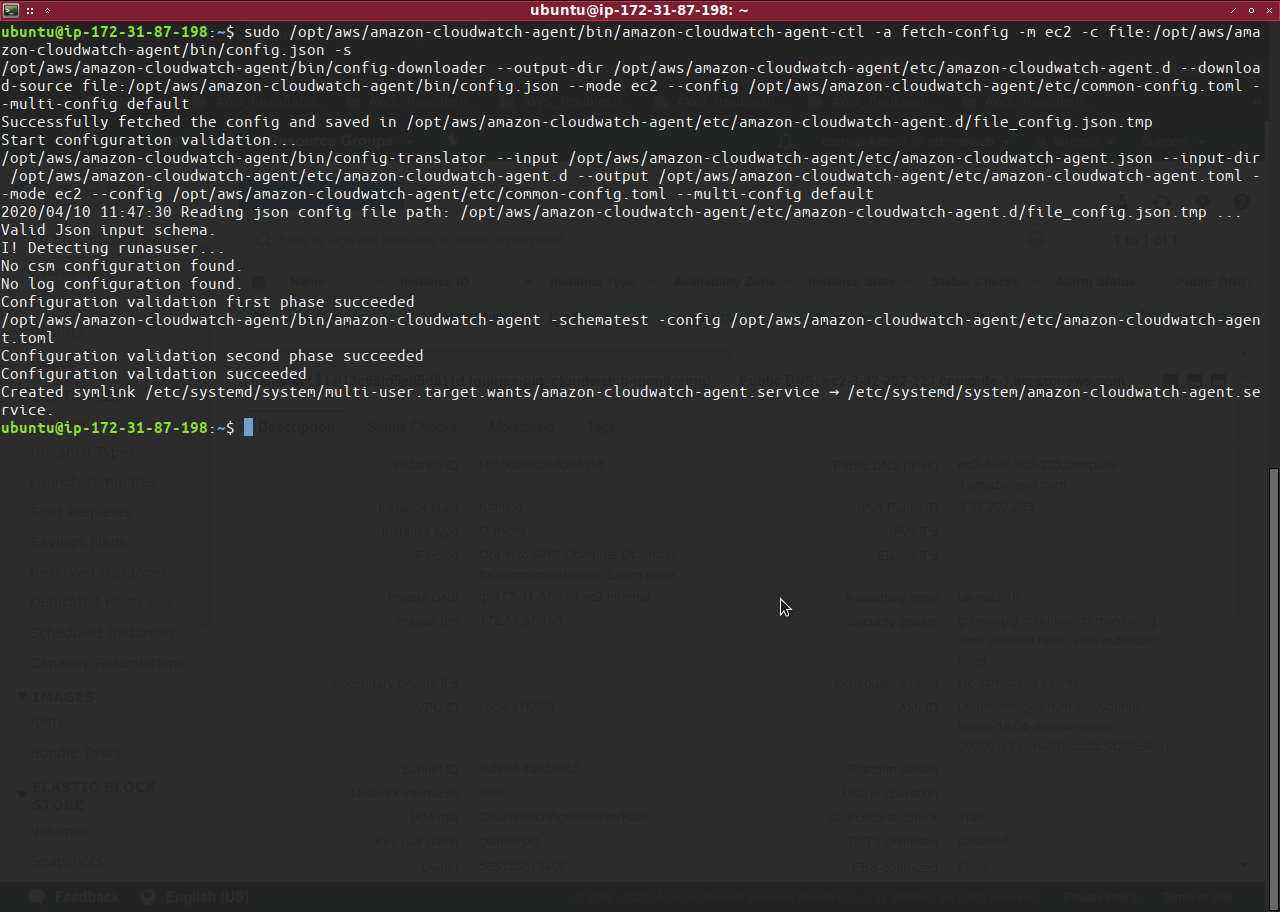Screen dimensions: 1280x912
Task: Click the sticky-window dots icon in the title bar
Action: (x=29, y=9)
